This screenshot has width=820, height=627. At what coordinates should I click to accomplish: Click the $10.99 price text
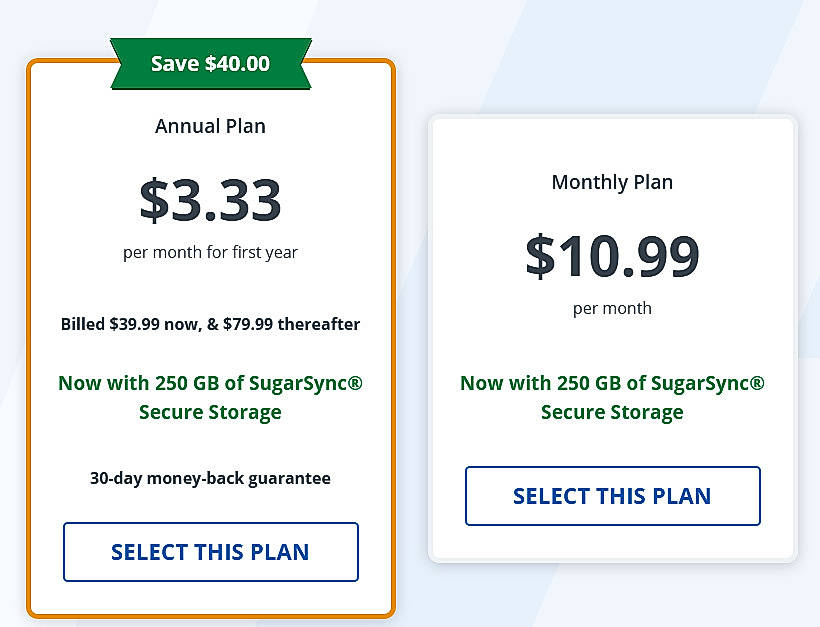point(612,254)
